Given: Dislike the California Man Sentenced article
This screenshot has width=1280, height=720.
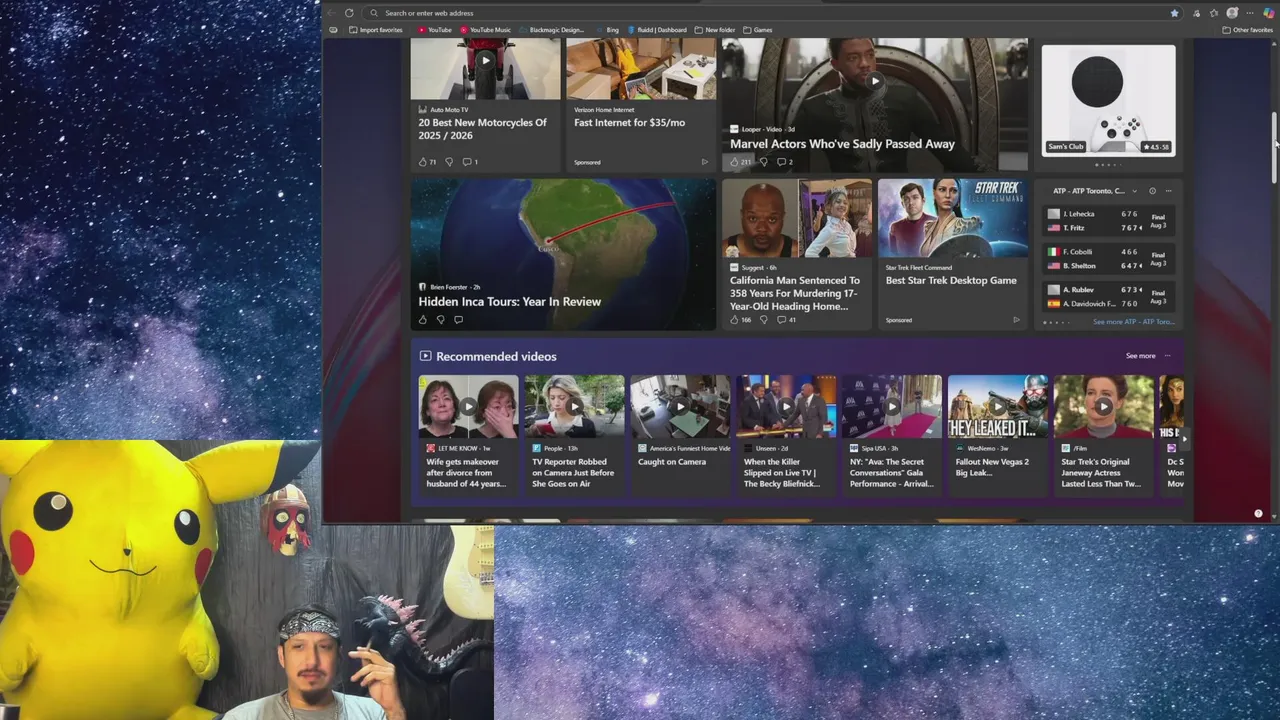Looking at the screenshot, I should coord(763,320).
